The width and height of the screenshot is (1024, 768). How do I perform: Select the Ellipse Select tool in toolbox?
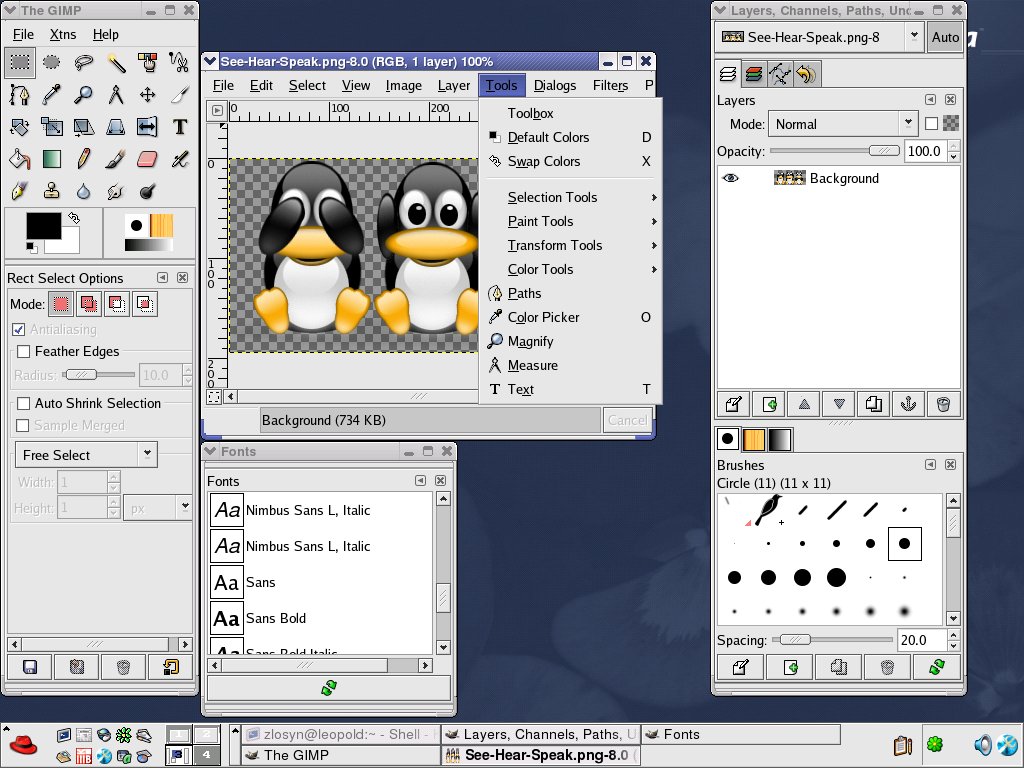tap(52, 62)
